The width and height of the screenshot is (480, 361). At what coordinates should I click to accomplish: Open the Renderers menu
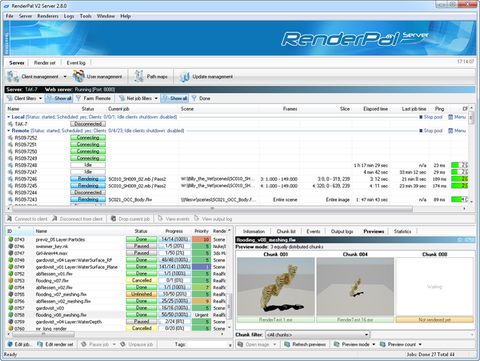click(48, 16)
